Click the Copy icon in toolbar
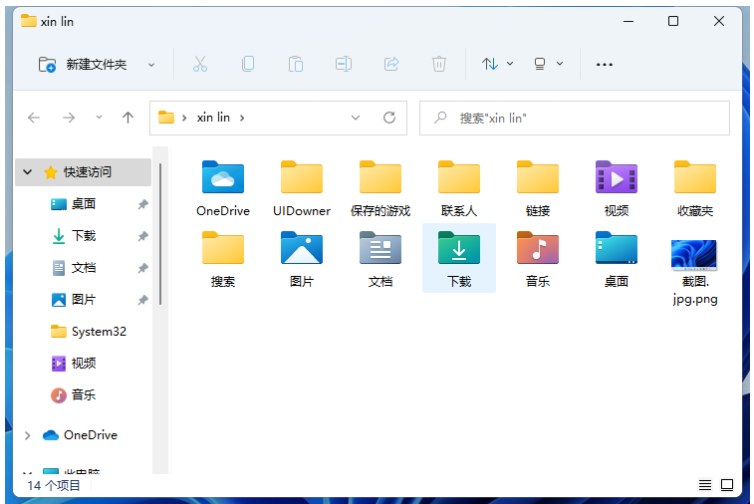 [x=247, y=64]
